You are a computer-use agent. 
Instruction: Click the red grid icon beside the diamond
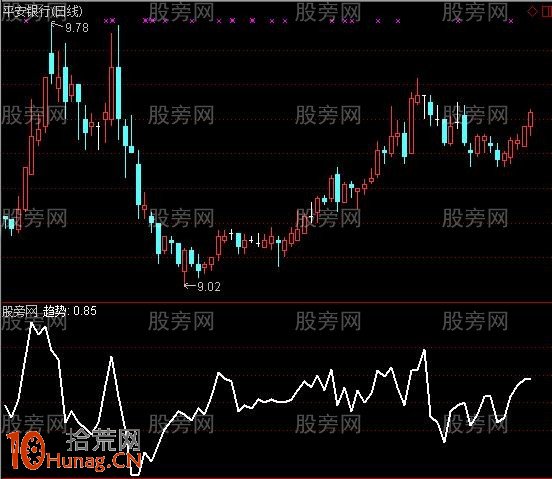547,12
